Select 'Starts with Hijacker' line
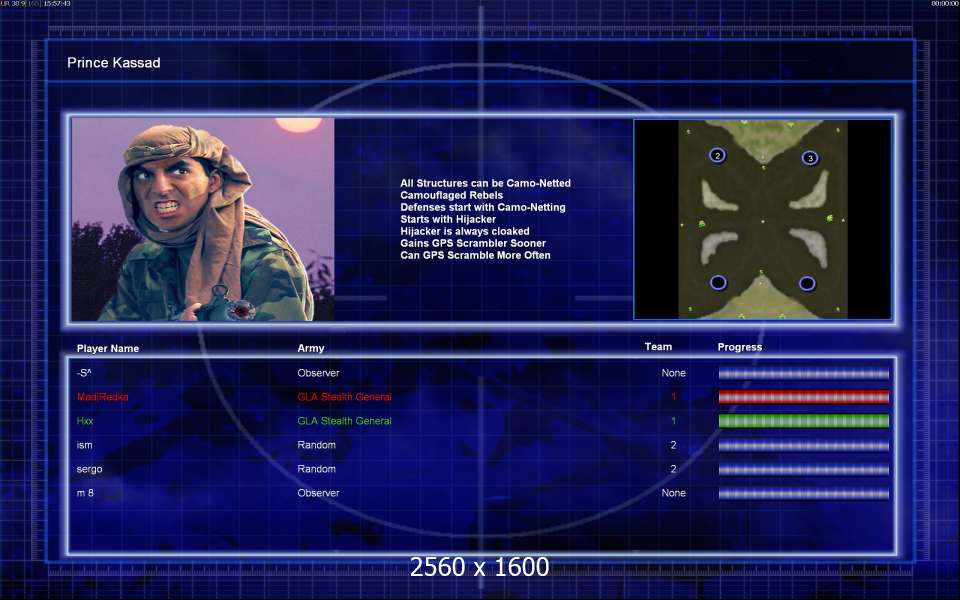960x600 pixels. pyautogui.click(x=448, y=219)
